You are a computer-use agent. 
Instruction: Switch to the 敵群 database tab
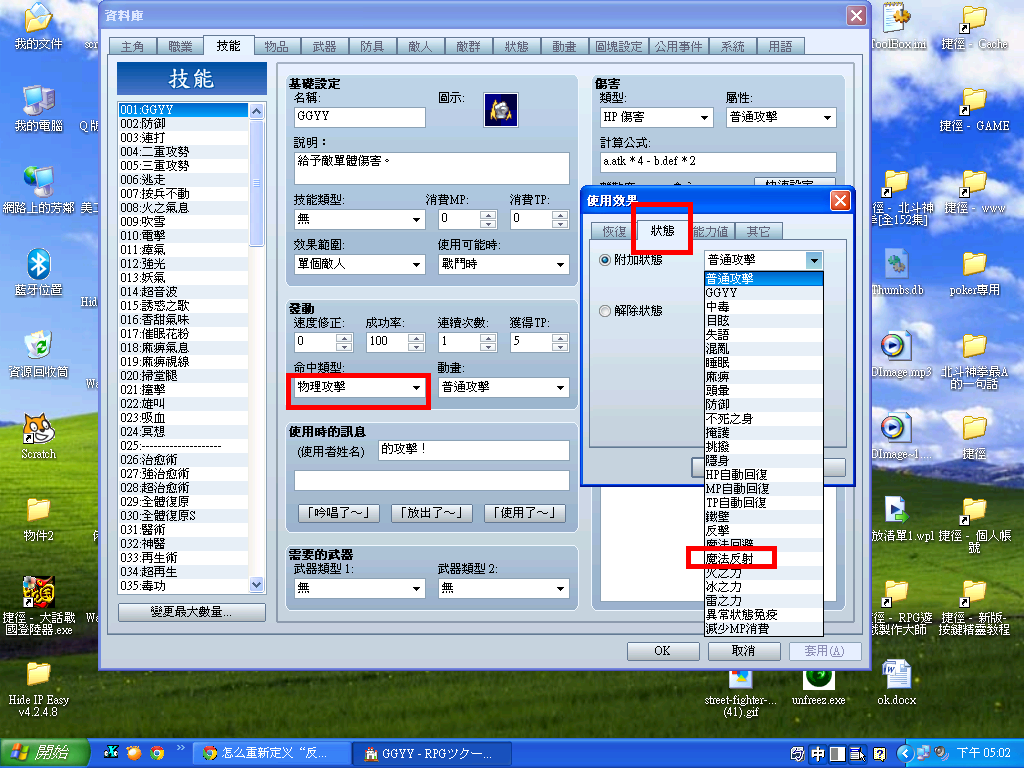tap(468, 47)
